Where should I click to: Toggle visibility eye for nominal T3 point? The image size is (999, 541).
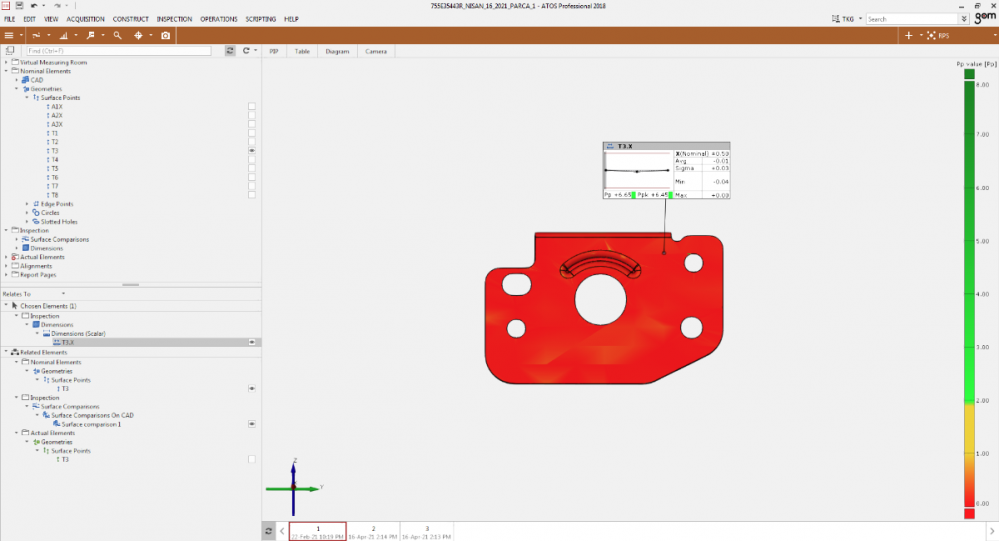click(252, 151)
